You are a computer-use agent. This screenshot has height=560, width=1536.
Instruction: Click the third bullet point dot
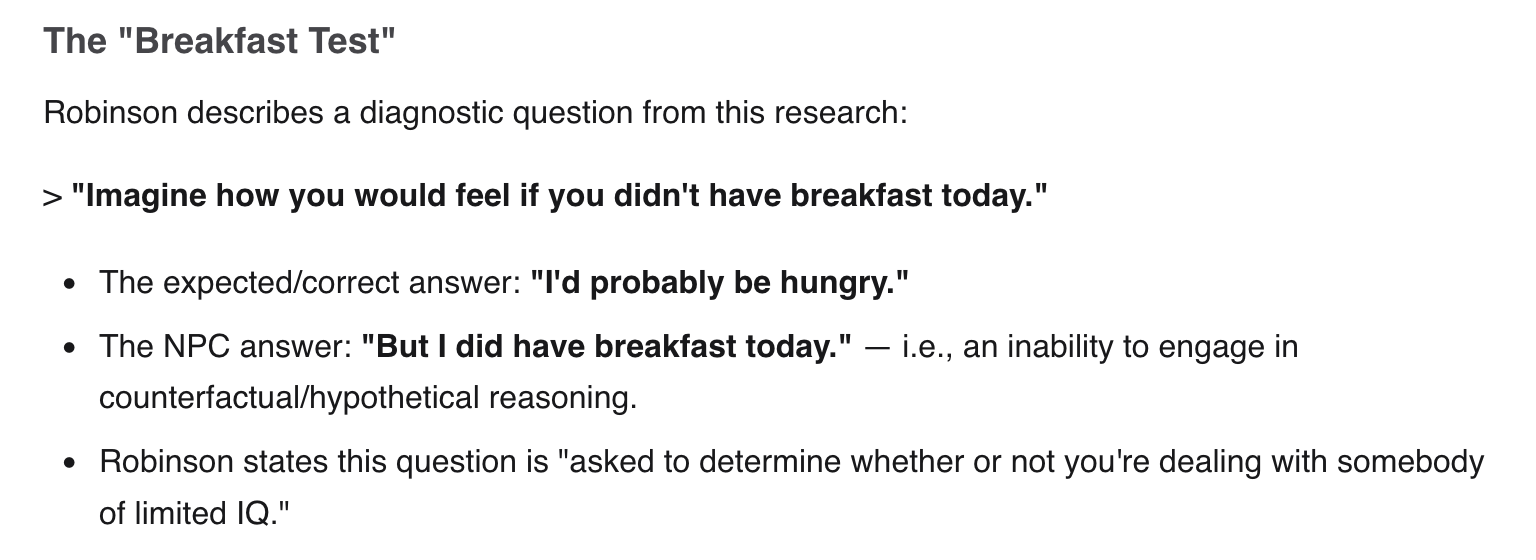(68, 465)
